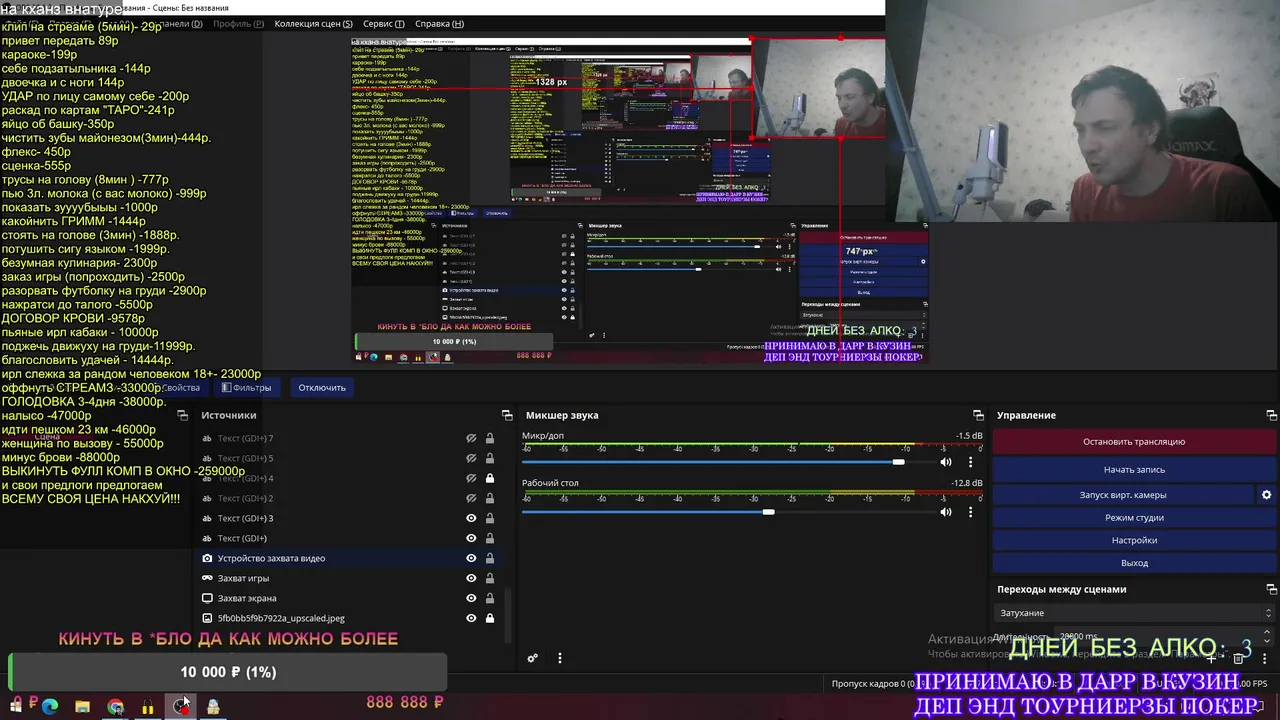Open Windows Start menu
The image size is (1280, 720).
pos(15,706)
